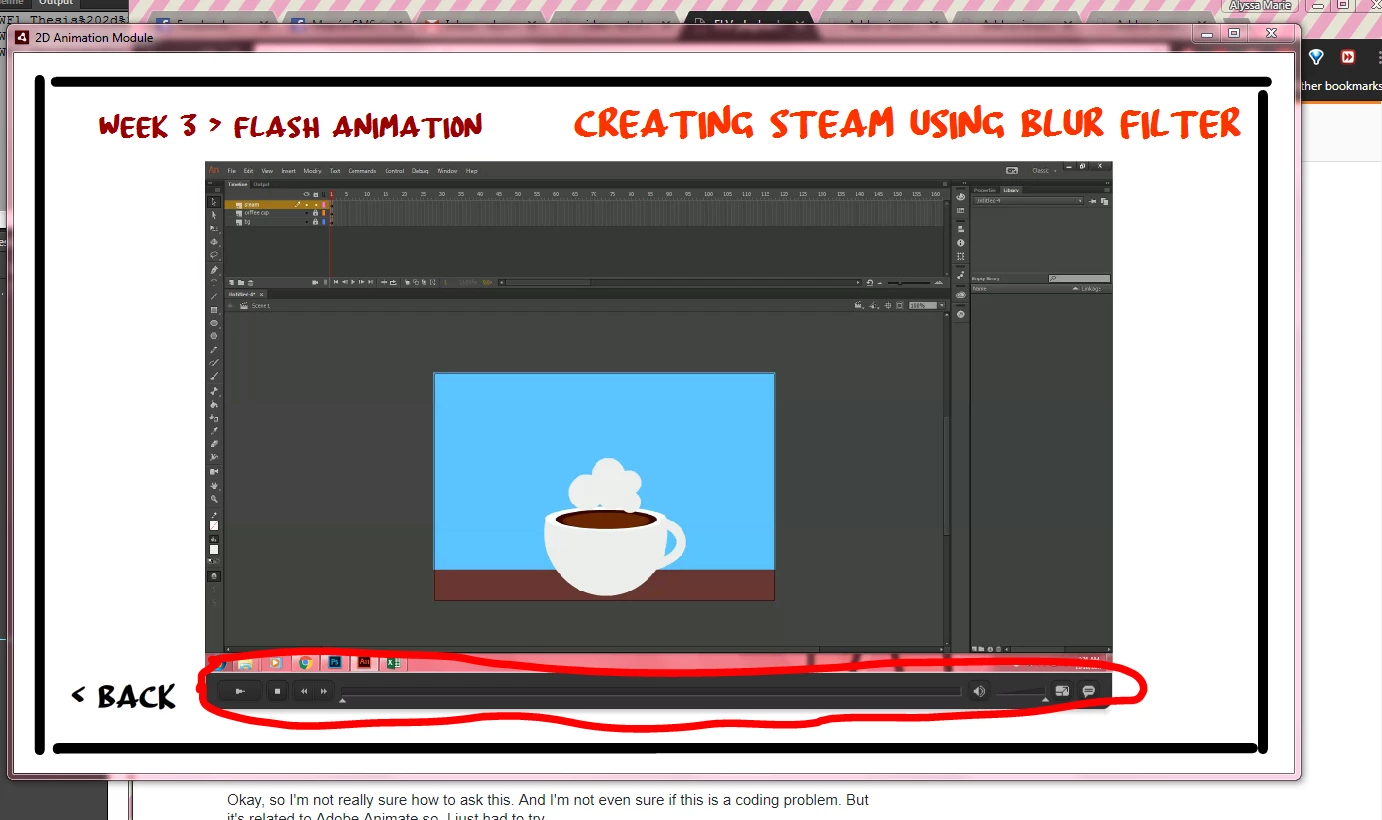Open the Info panel icon
Viewport: 1382px width, 820px height.
[961, 243]
